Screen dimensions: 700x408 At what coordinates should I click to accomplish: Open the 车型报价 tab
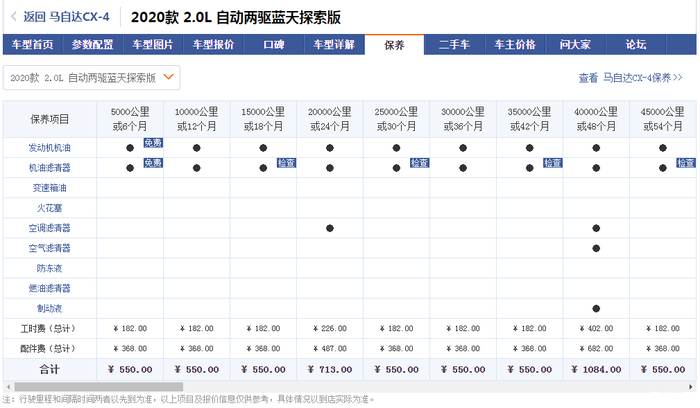click(x=213, y=45)
